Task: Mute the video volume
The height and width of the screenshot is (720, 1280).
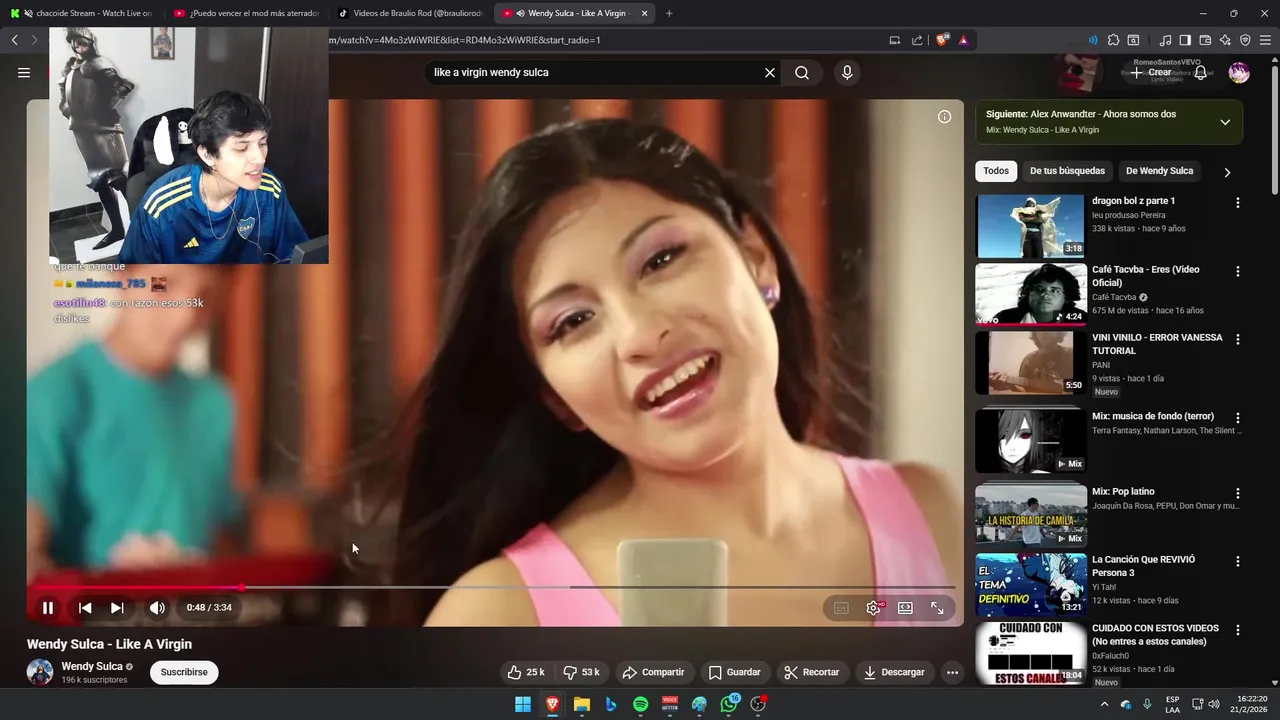Action: (x=157, y=608)
